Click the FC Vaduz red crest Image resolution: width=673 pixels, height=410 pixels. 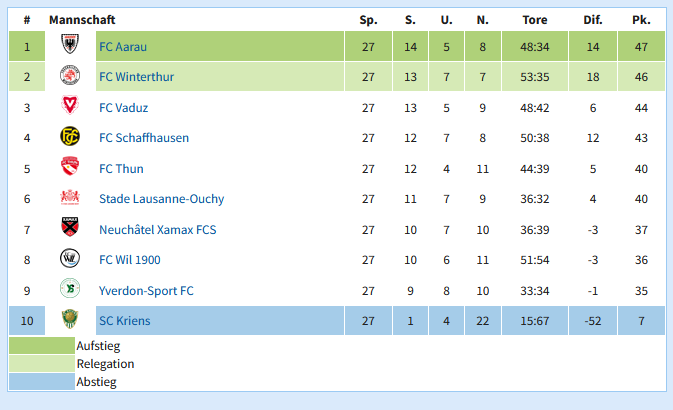[70, 105]
